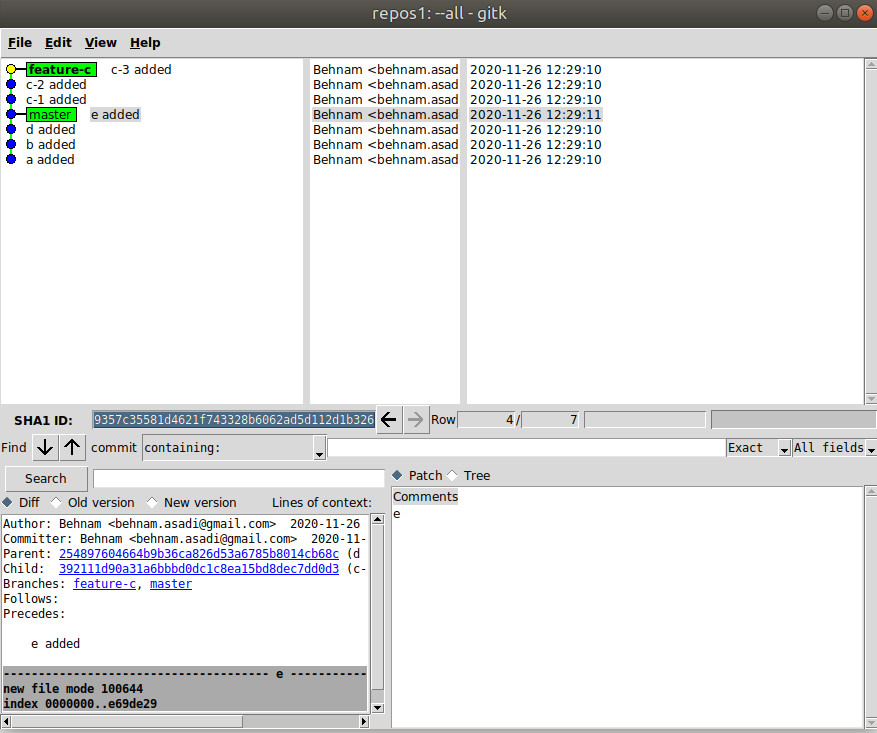Viewport: 877px width, 733px height.
Task: Select the green feature-c branch label
Action: point(61,70)
